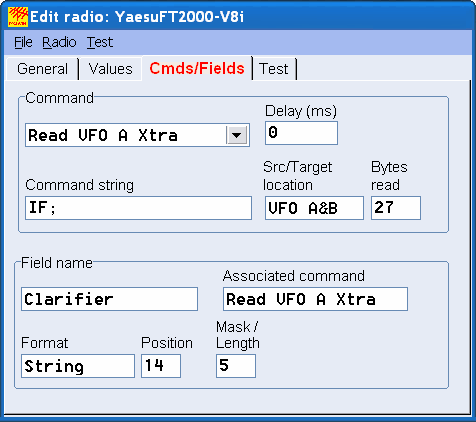Click the Position label
The width and height of the screenshot is (476, 422).
[167, 343]
